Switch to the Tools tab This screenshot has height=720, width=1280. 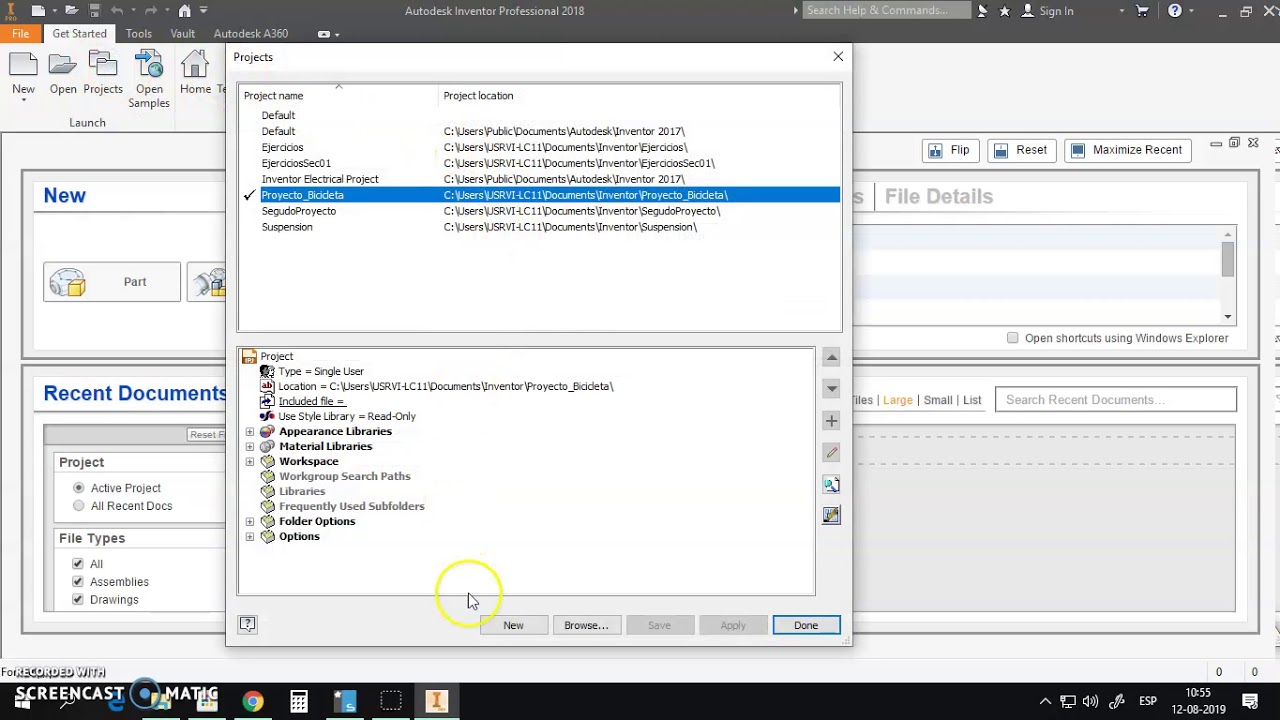pos(139,34)
